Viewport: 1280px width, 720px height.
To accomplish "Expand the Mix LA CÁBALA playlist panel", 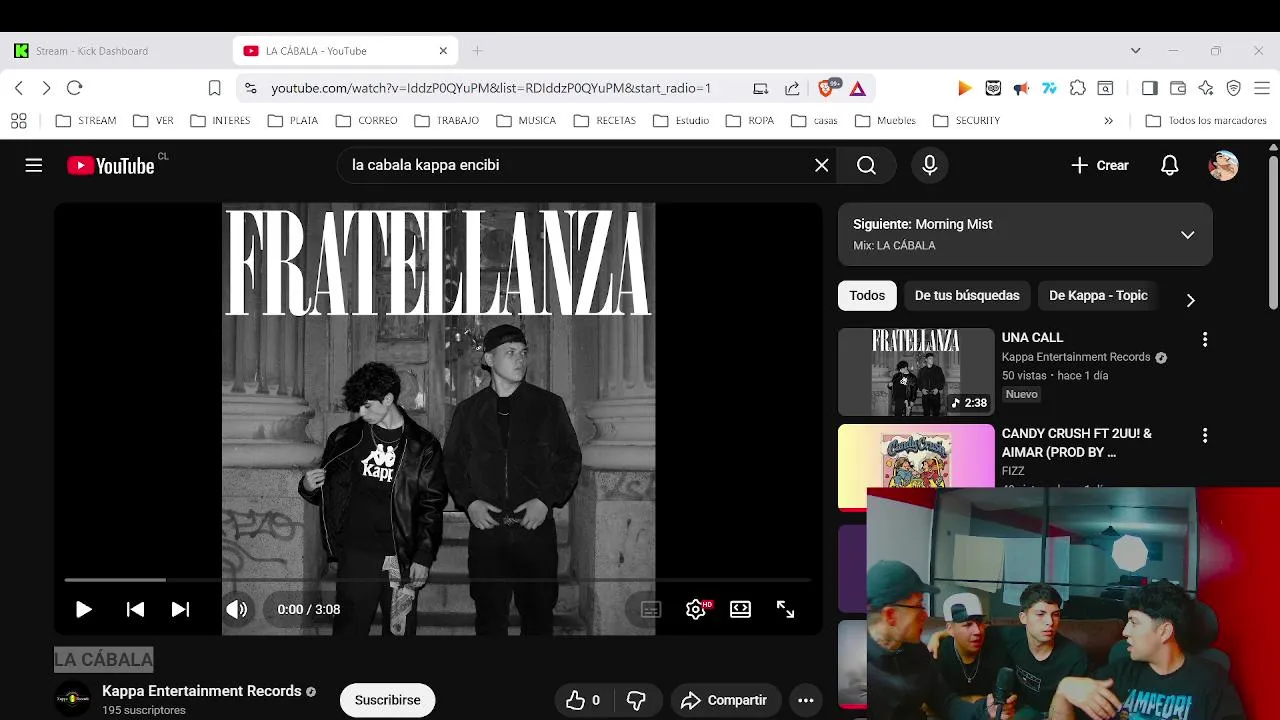I will point(1187,235).
